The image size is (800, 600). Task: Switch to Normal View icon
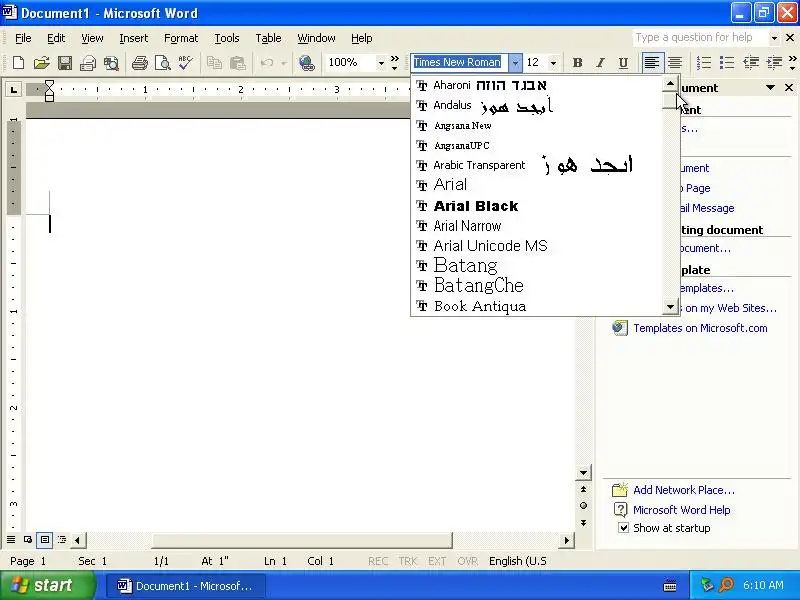click(x=11, y=539)
